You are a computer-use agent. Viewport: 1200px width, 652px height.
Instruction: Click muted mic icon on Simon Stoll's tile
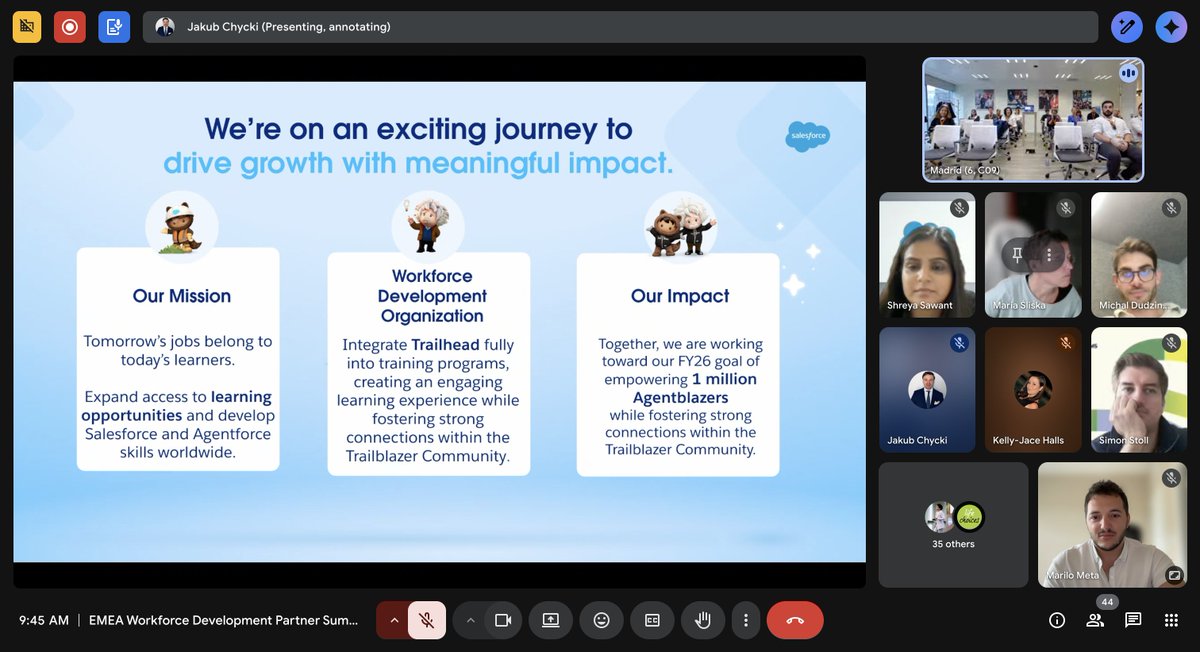pyautogui.click(x=1171, y=343)
